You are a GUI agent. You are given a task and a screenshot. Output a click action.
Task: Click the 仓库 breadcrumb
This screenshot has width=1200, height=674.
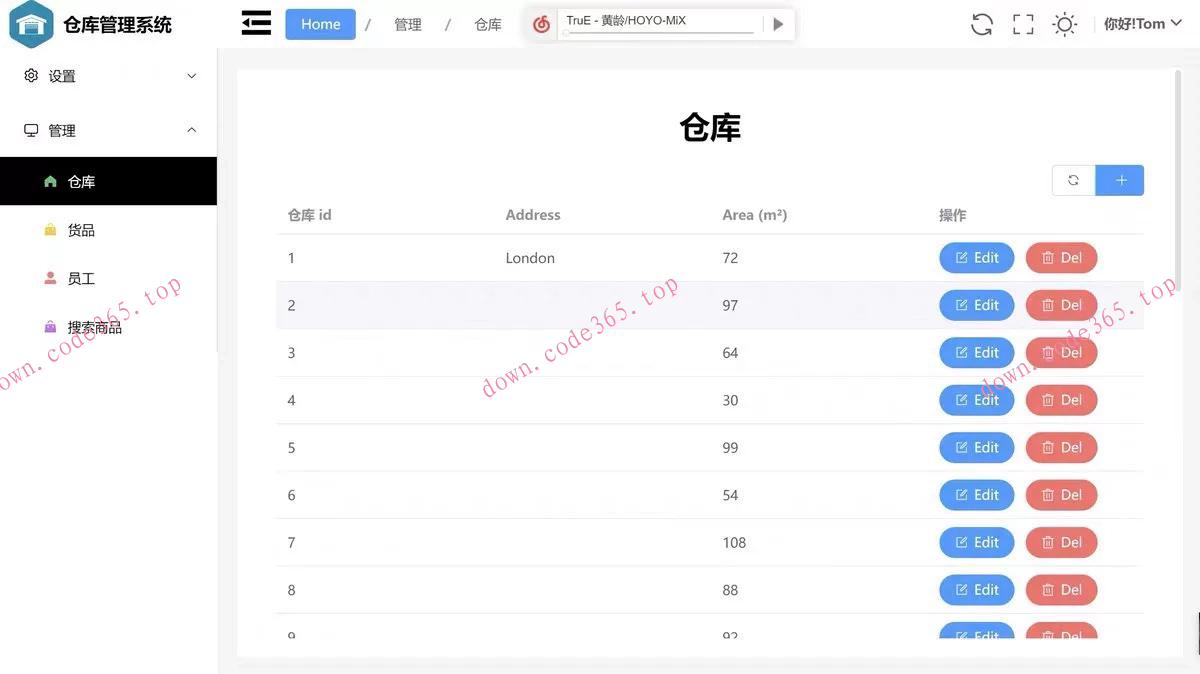[488, 24]
